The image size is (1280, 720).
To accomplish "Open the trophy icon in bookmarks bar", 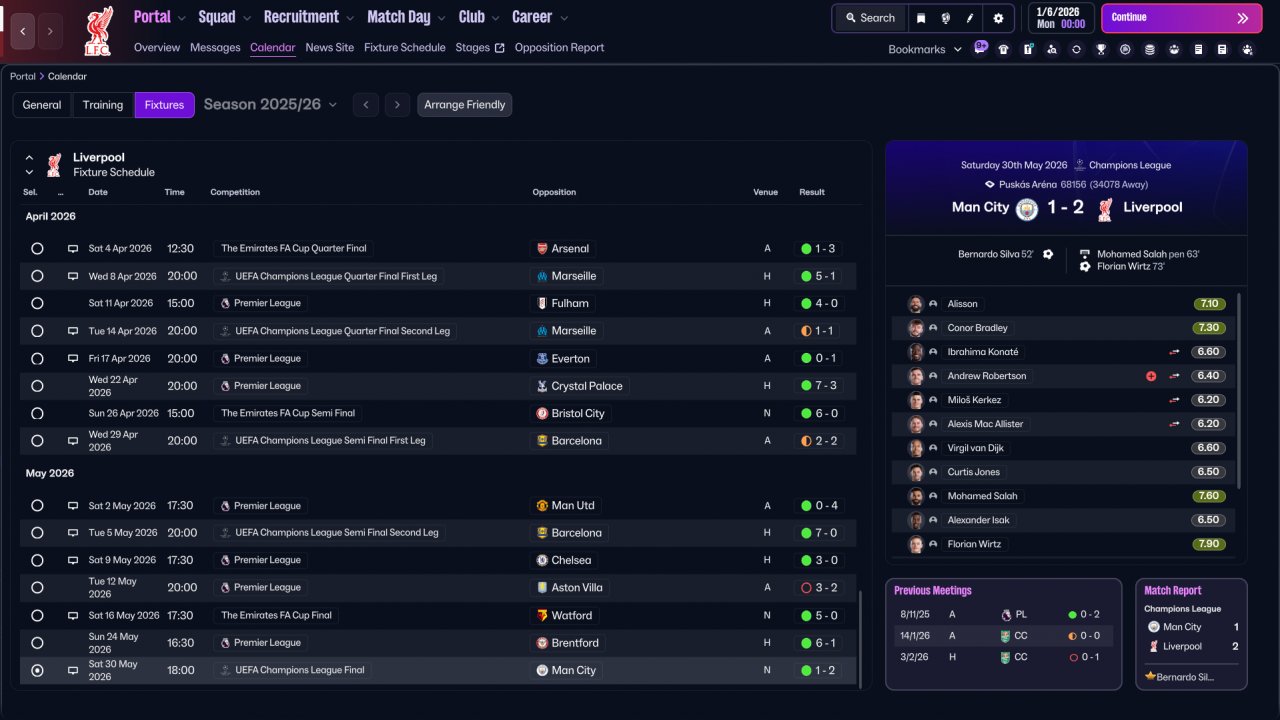I will coord(1101,49).
